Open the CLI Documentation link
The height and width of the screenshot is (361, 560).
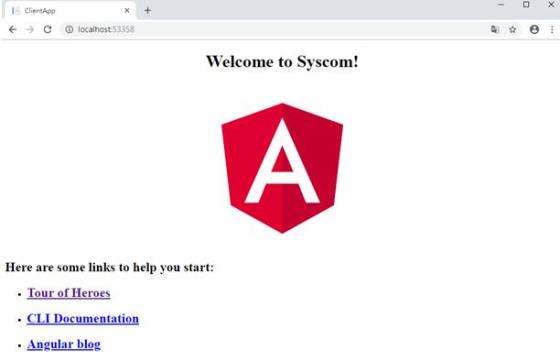(83, 319)
